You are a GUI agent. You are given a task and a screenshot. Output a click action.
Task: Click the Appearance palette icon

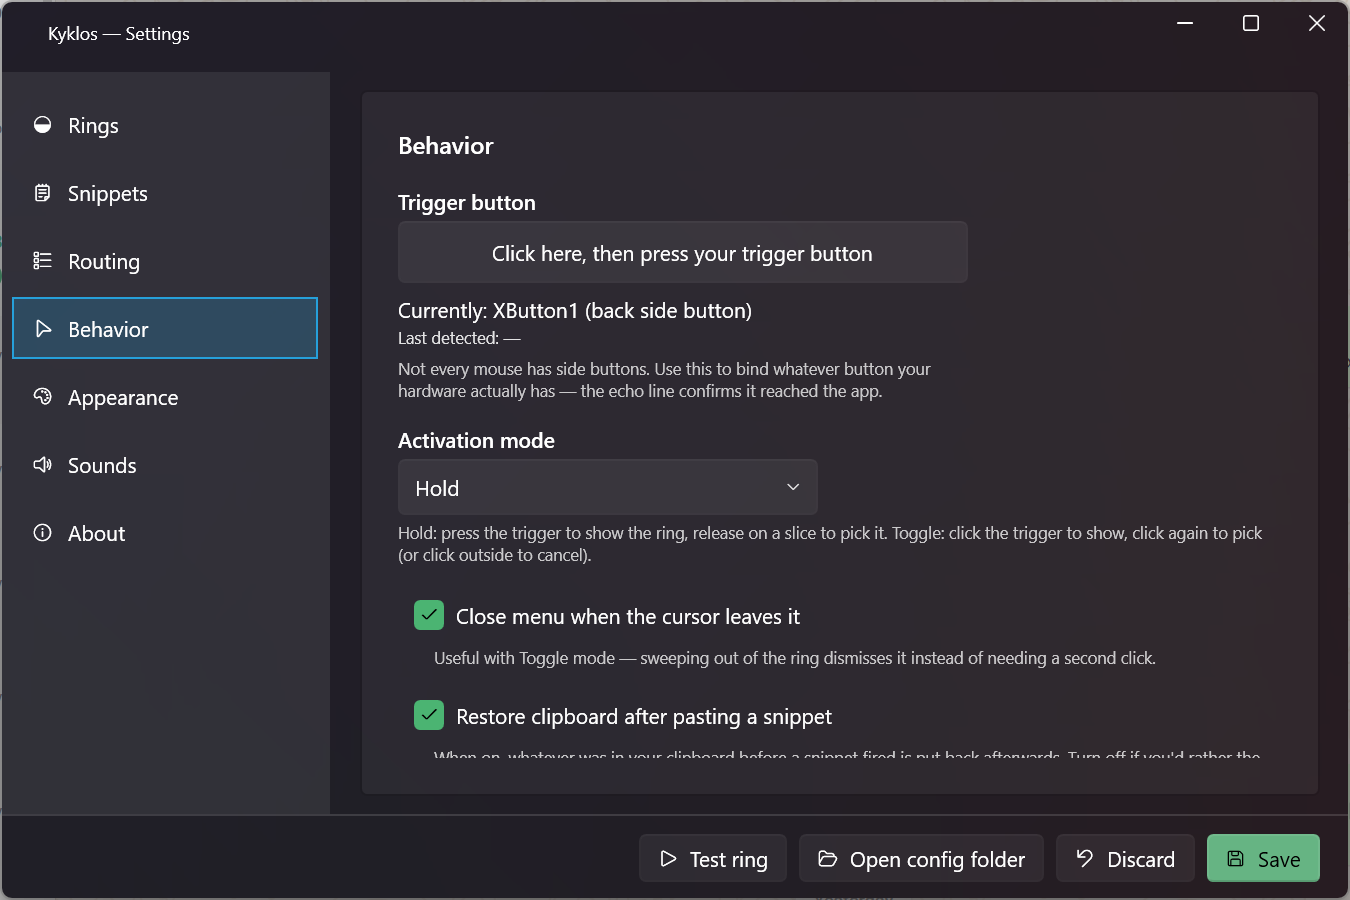coord(42,397)
